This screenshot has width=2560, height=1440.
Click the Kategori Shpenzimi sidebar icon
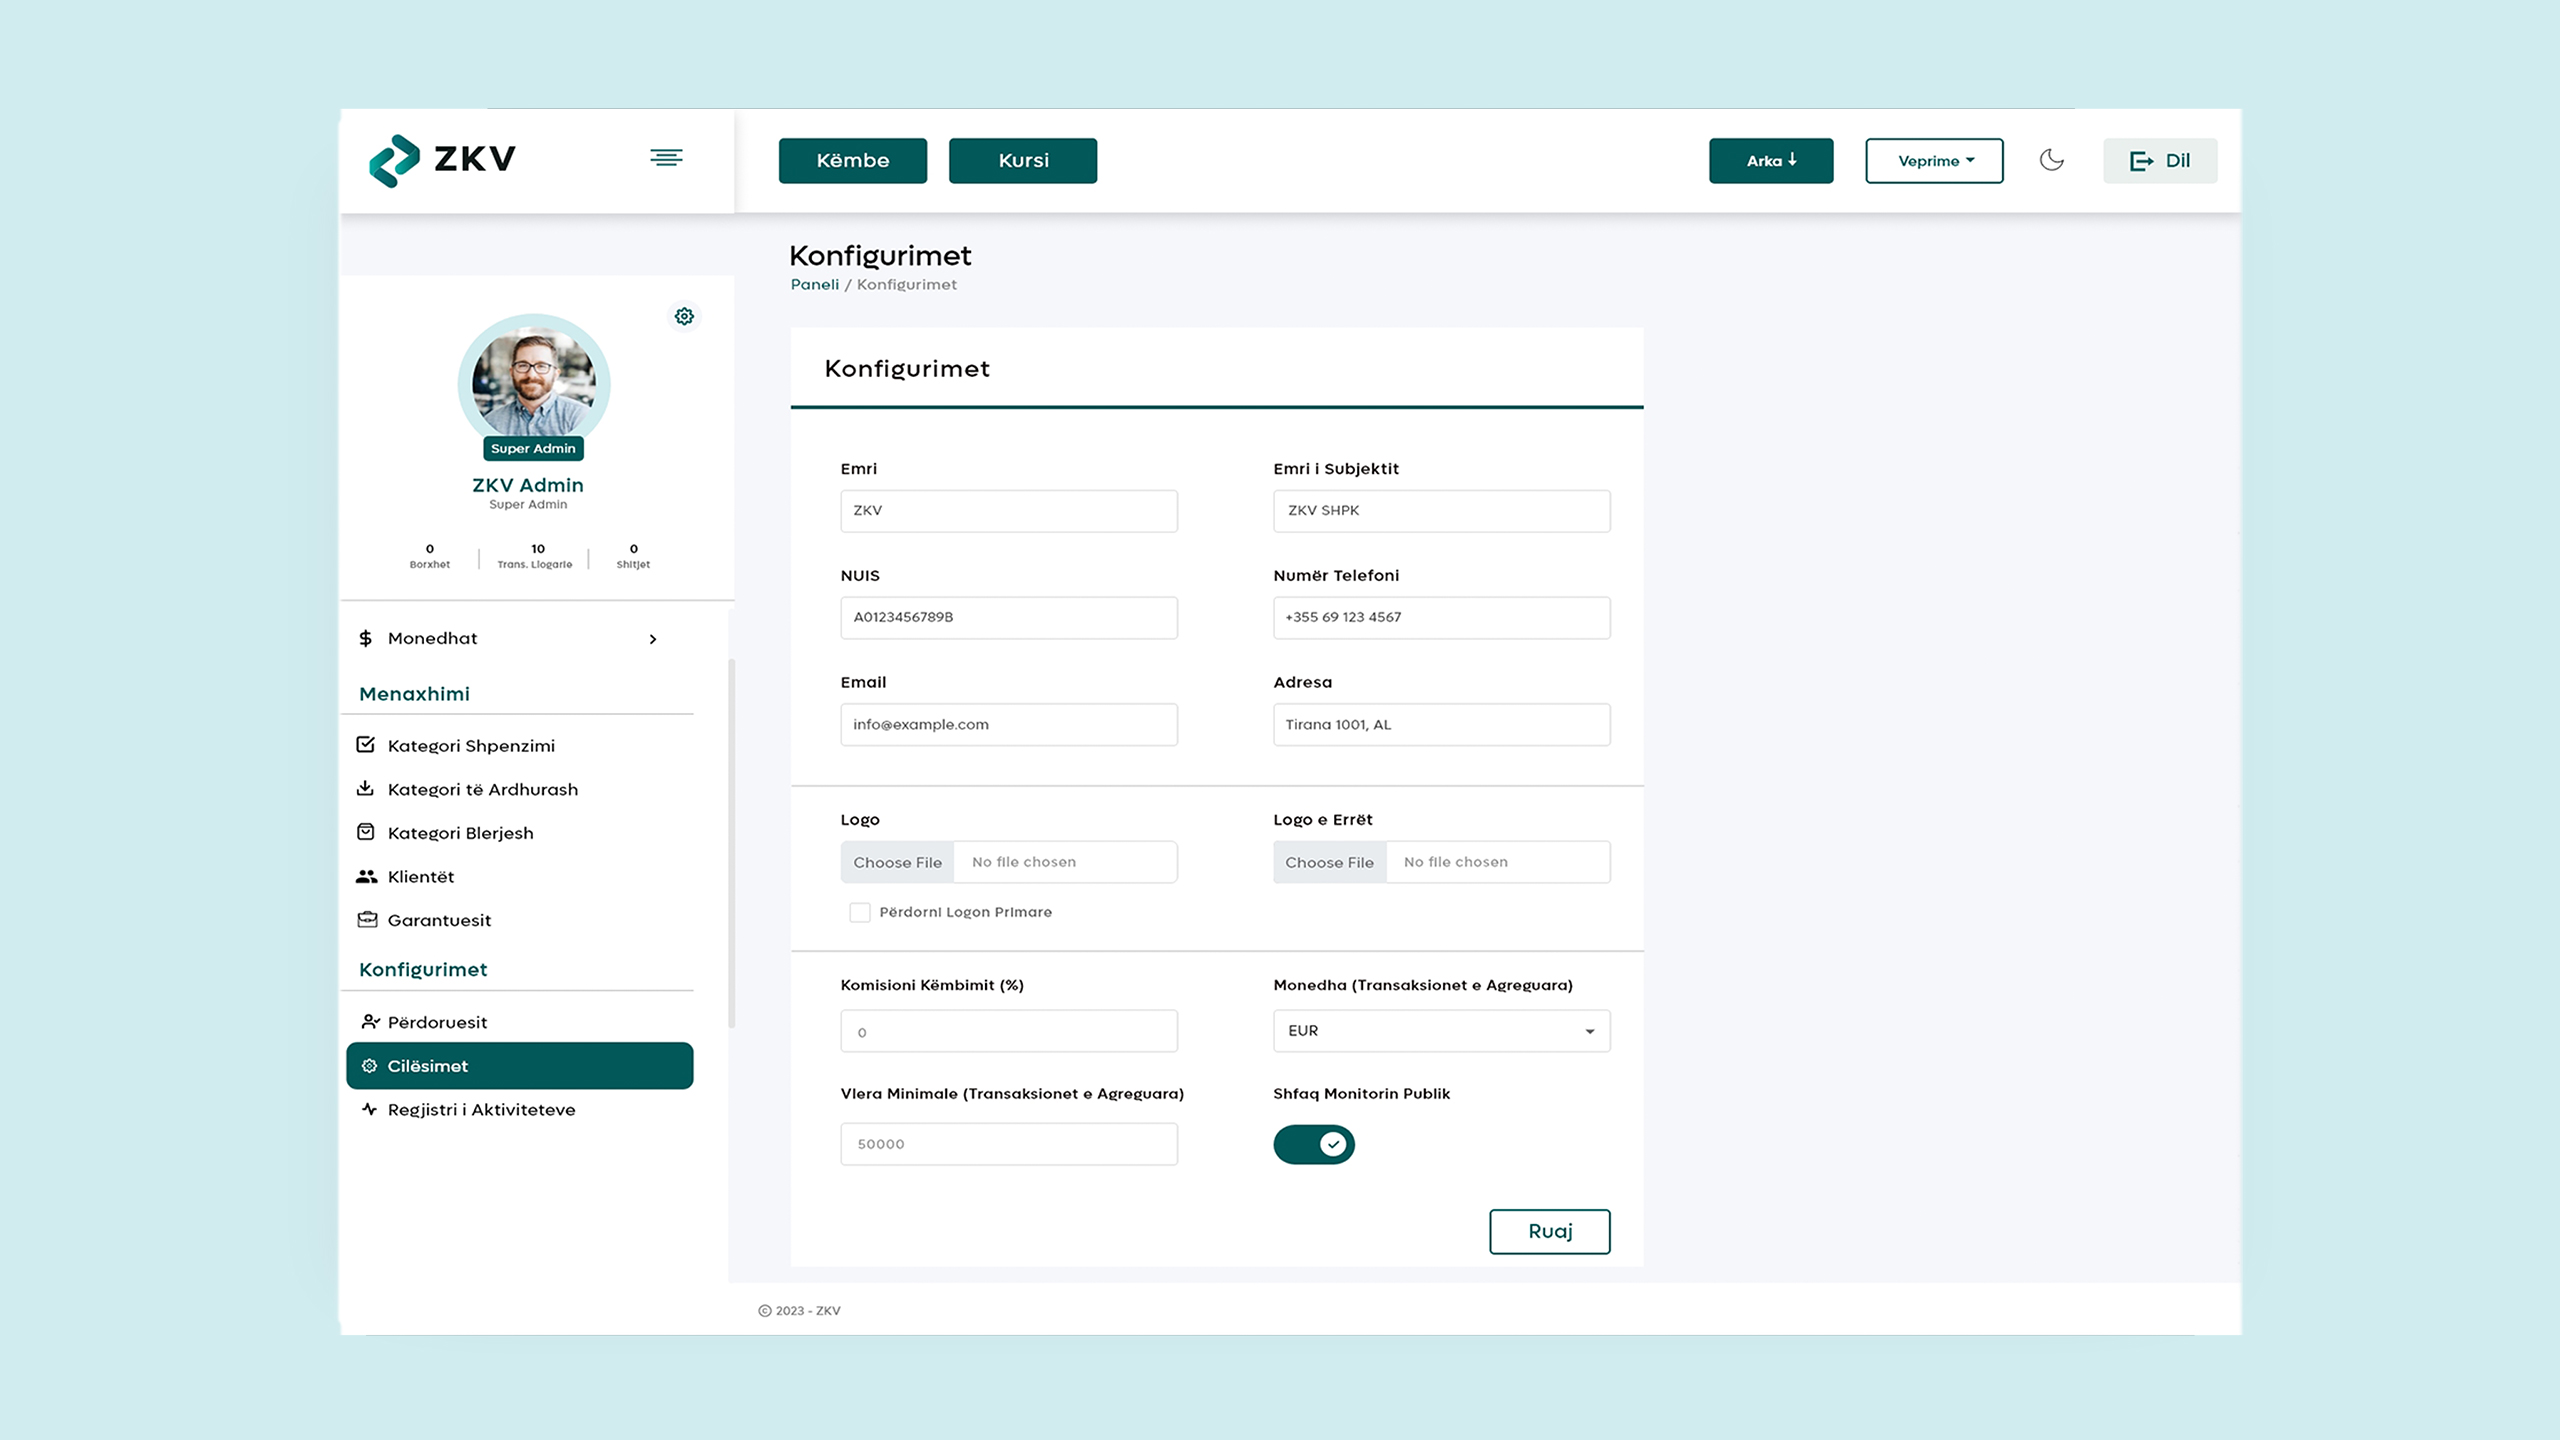click(x=366, y=745)
